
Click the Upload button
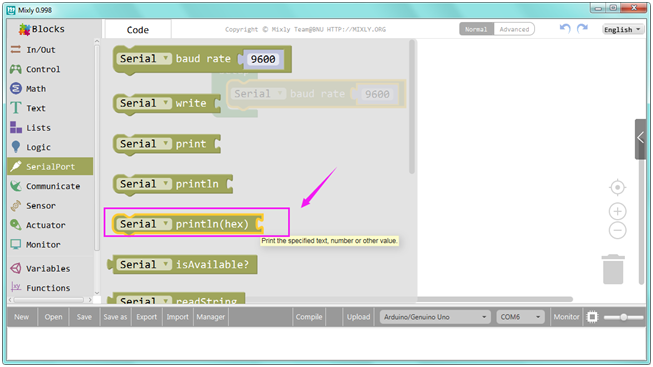[x=358, y=317]
